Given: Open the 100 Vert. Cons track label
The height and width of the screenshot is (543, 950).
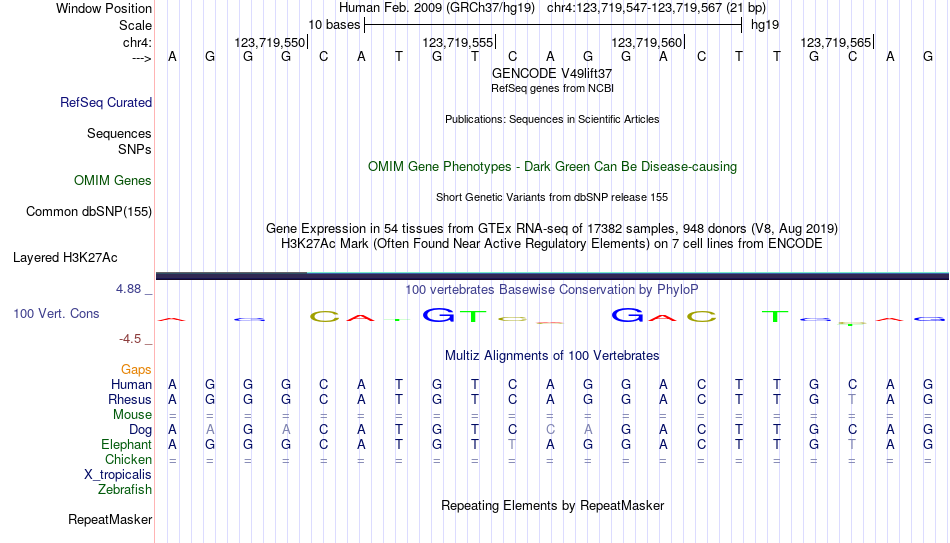Looking at the screenshot, I should pos(56,313).
